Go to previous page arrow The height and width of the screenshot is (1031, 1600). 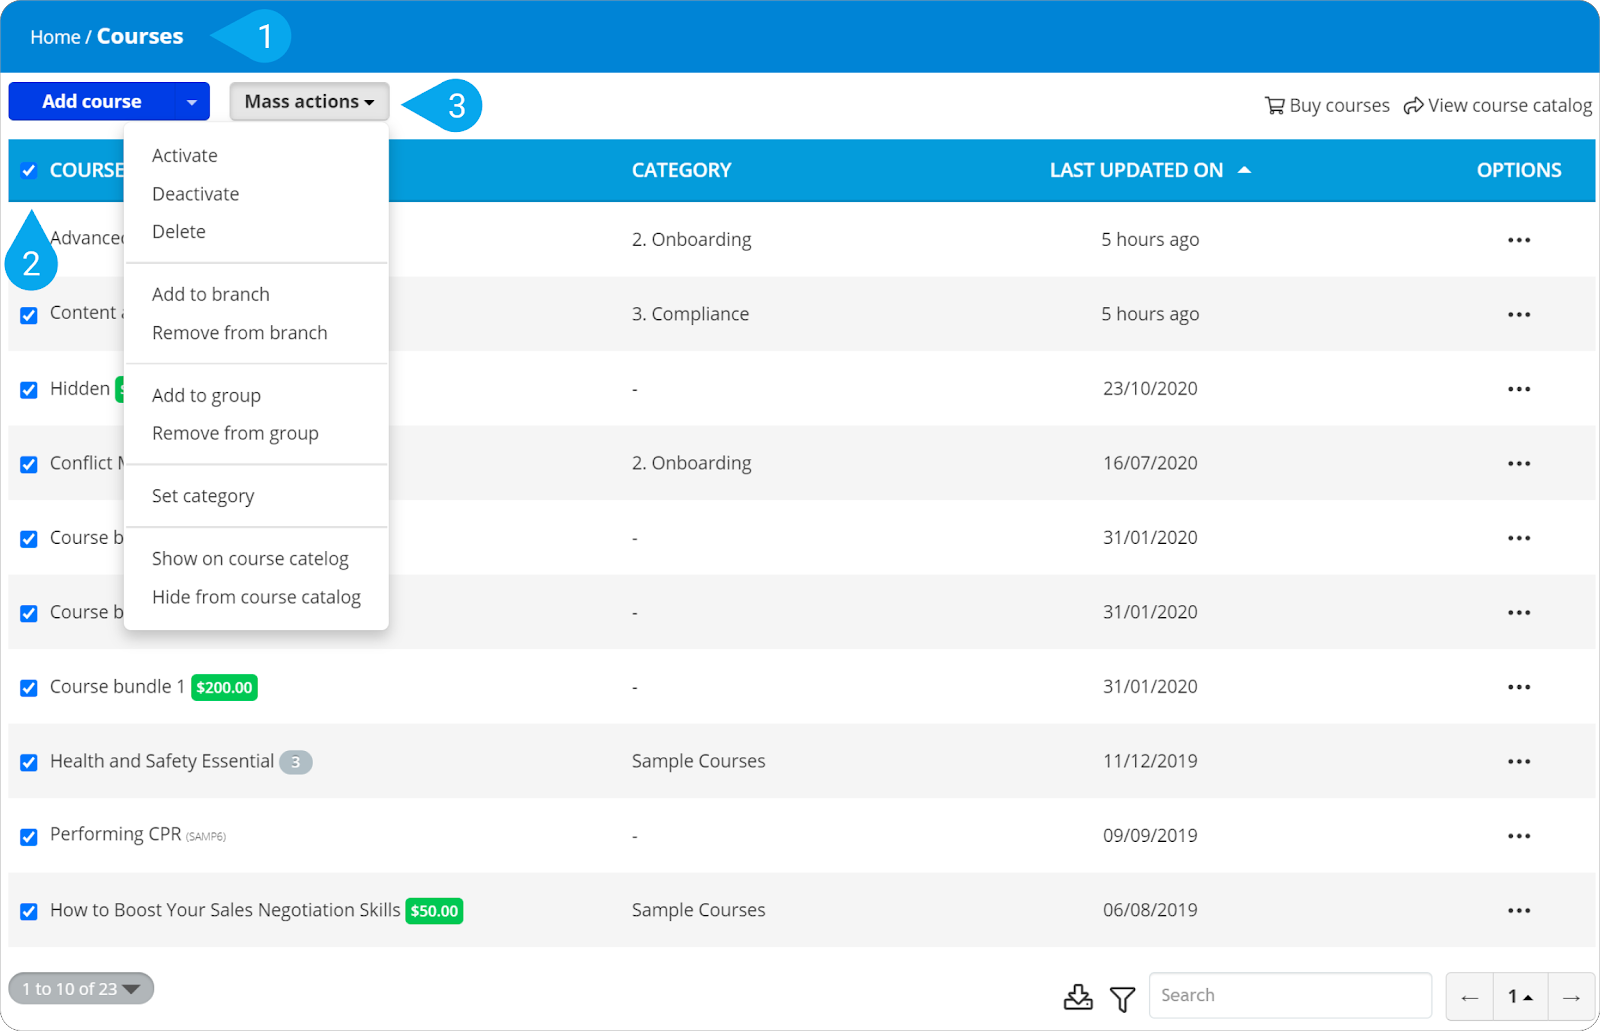click(x=1470, y=997)
